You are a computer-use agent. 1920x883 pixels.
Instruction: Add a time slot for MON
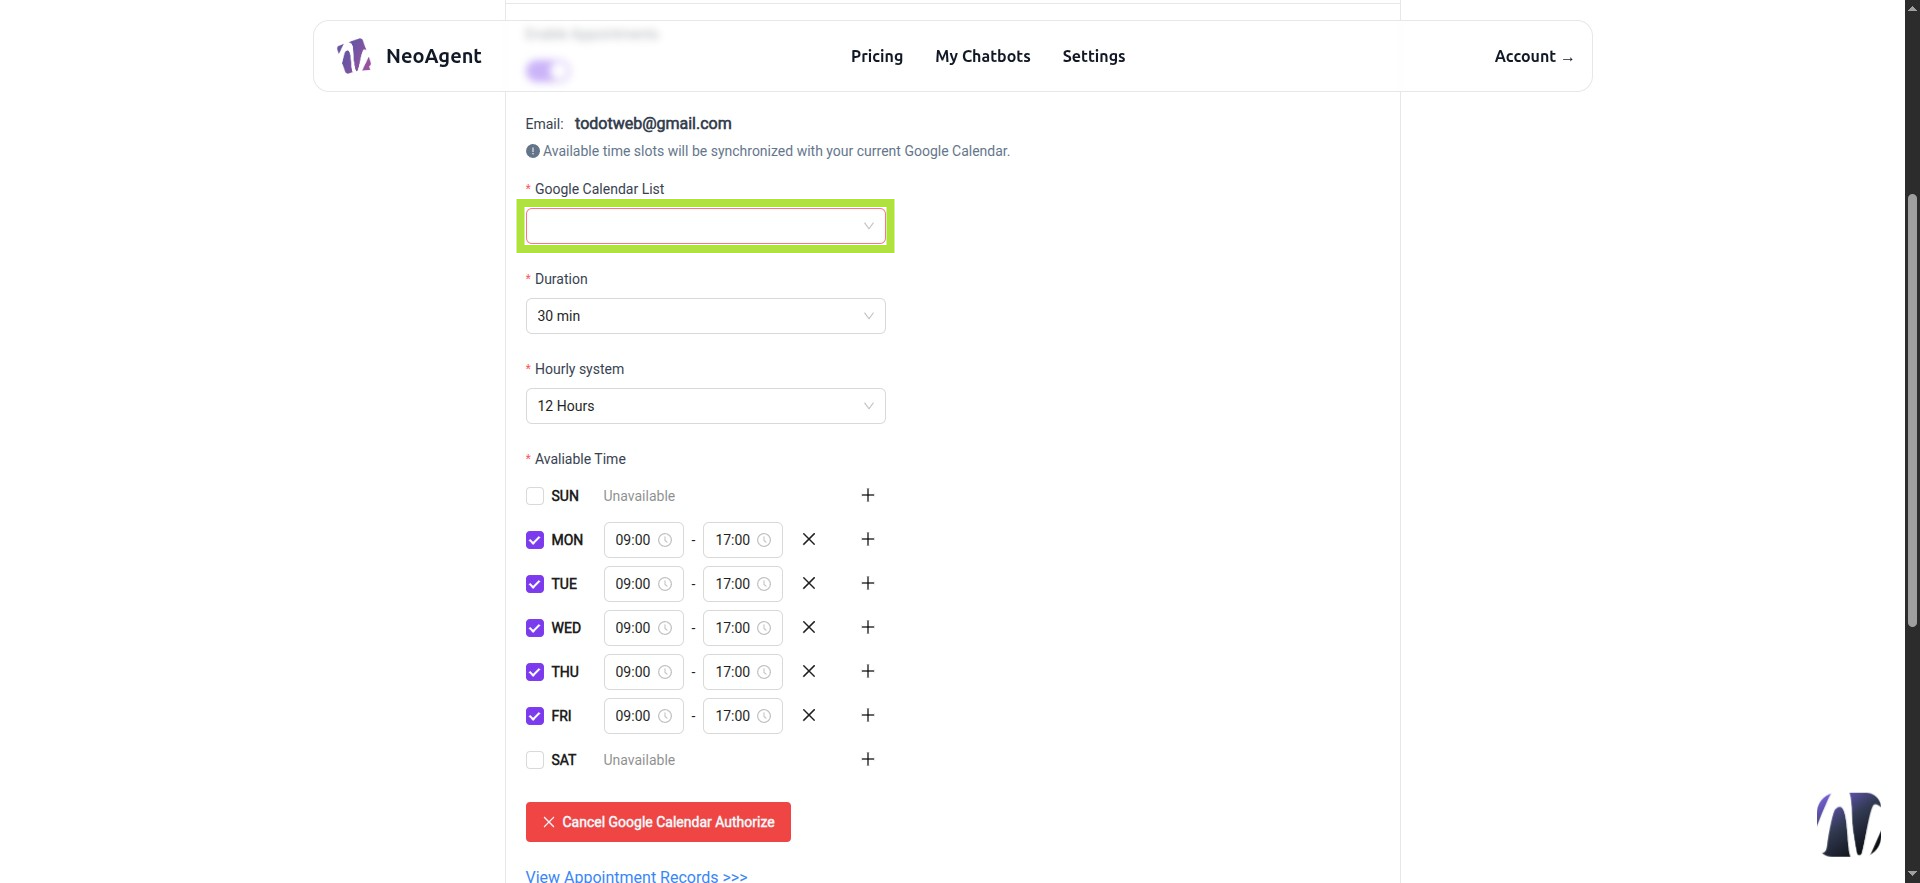(x=868, y=540)
